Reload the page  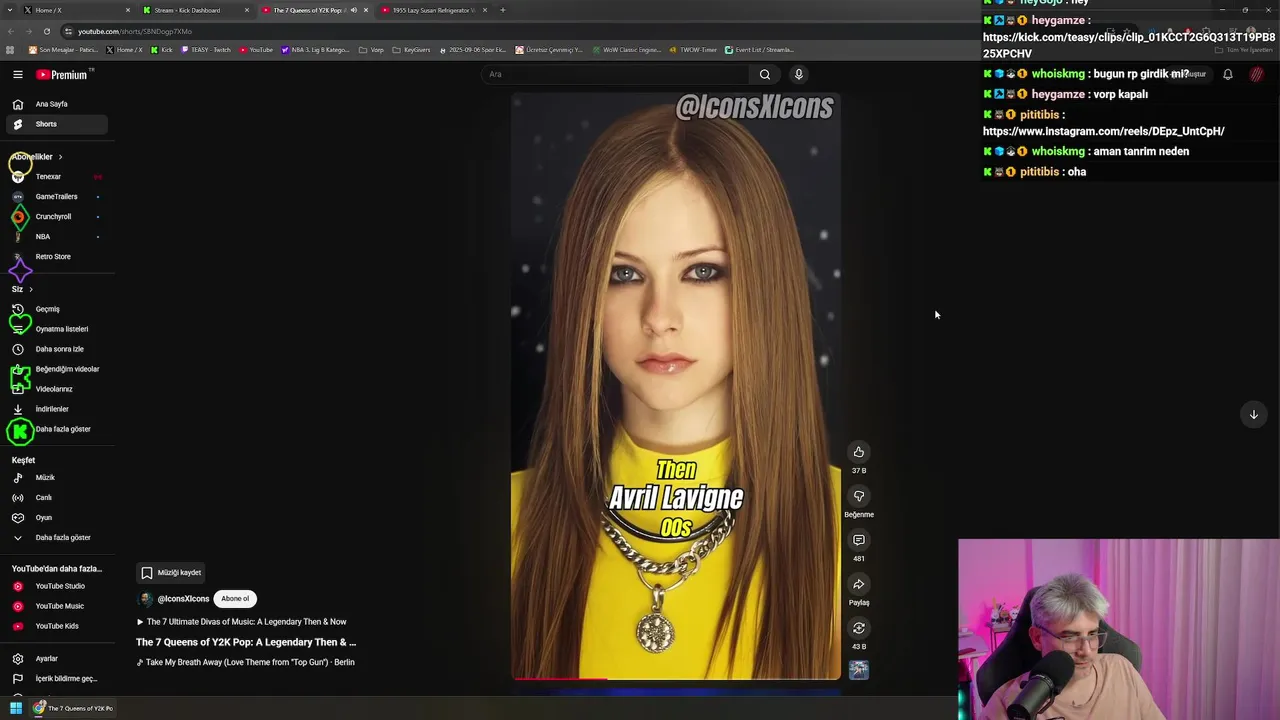point(46,31)
